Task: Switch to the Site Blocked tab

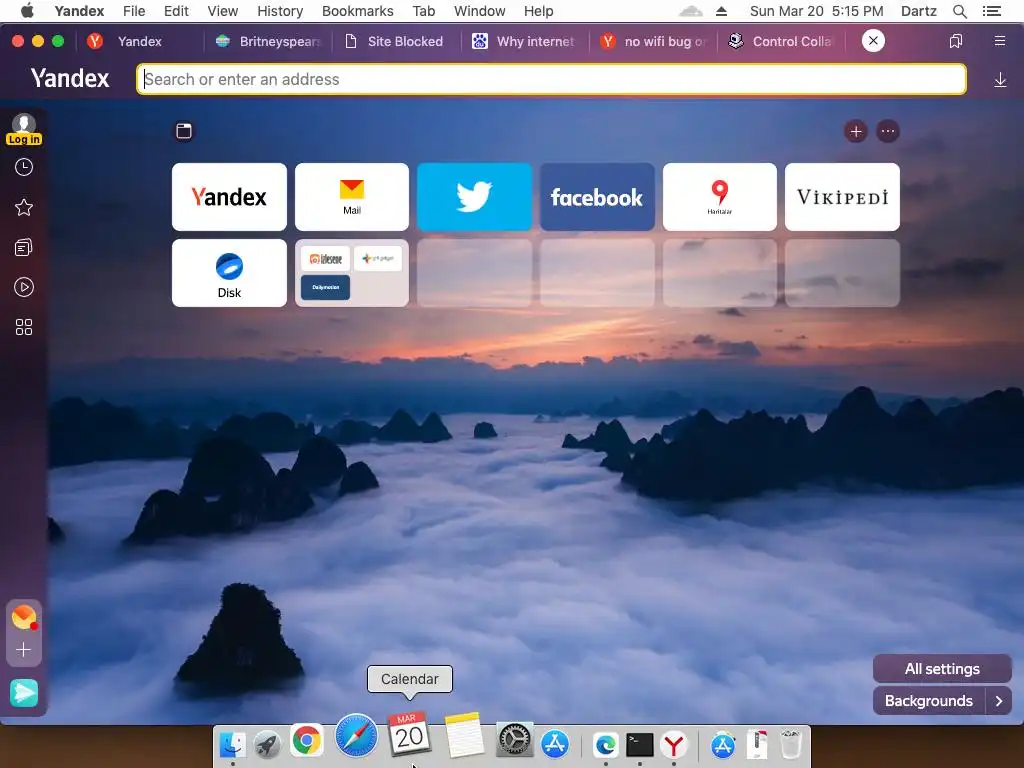Action: pyautogui.click(x=396, y=41)
